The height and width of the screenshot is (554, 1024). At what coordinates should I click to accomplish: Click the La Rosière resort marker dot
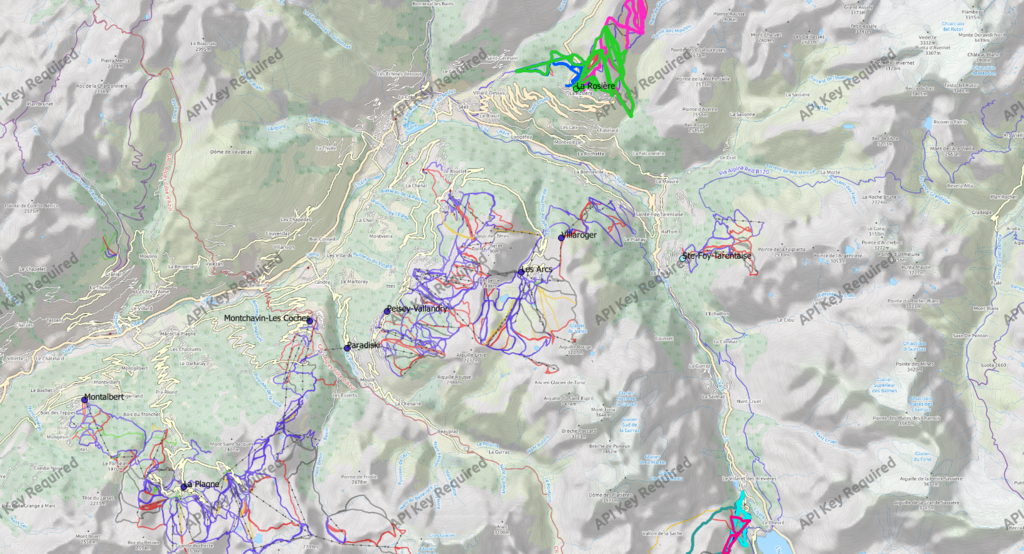[577, 86]
